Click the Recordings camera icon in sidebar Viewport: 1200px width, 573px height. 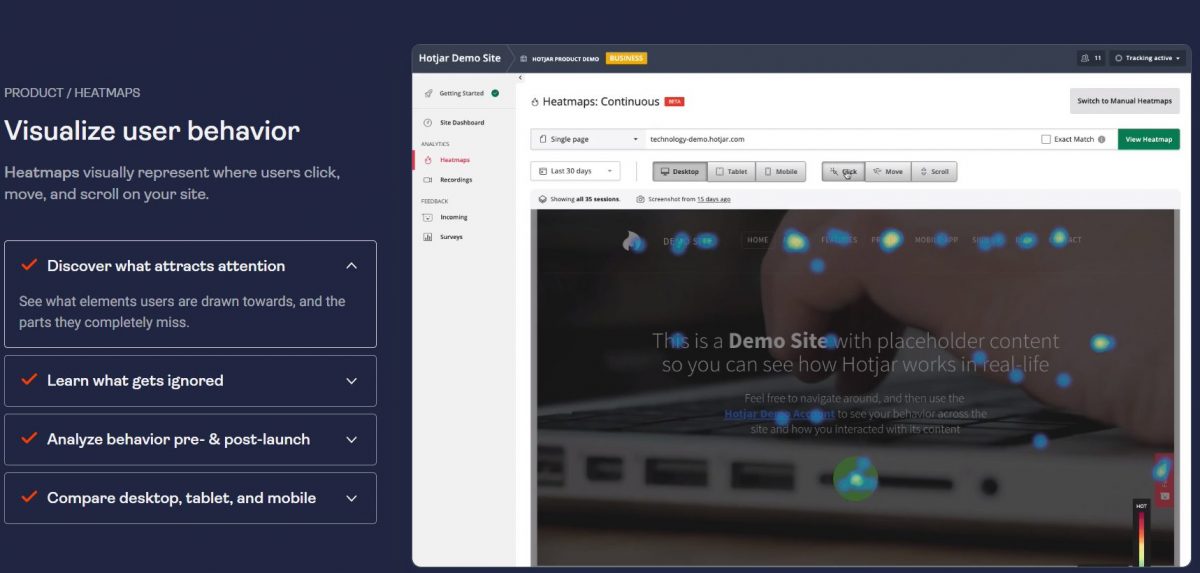(428, 180)
